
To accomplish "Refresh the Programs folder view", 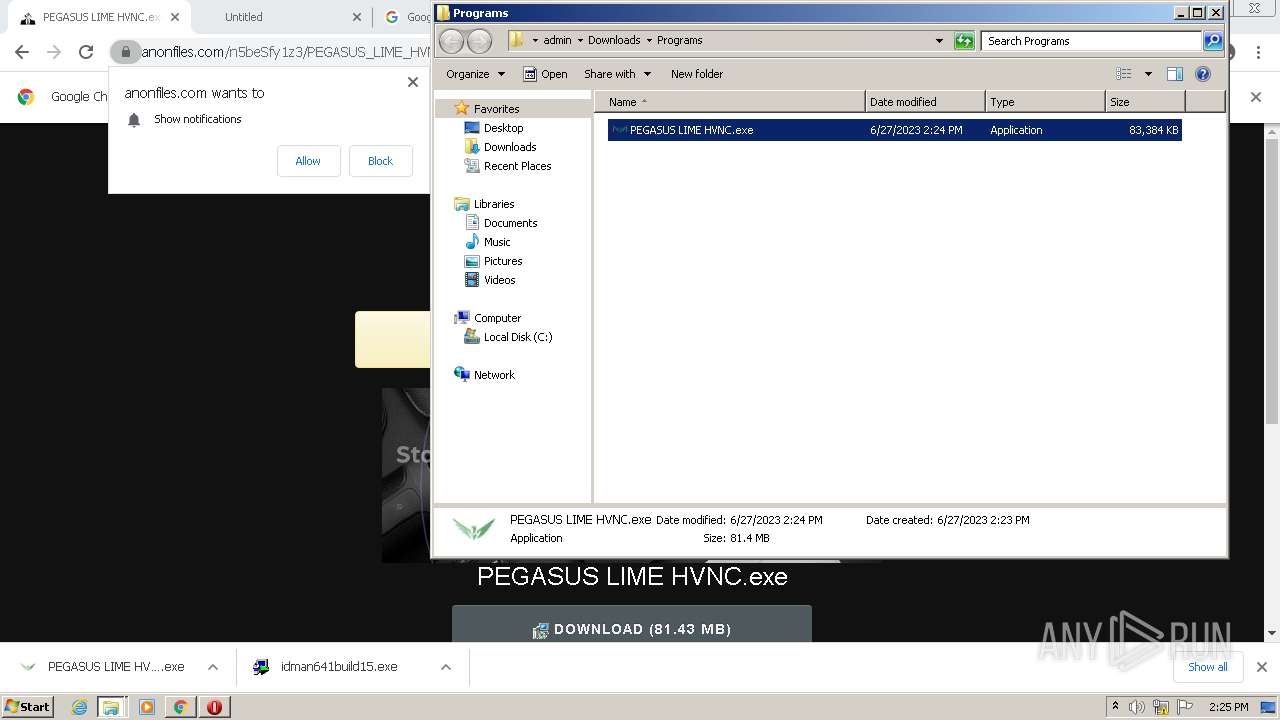I will click(x=964, y=41).
